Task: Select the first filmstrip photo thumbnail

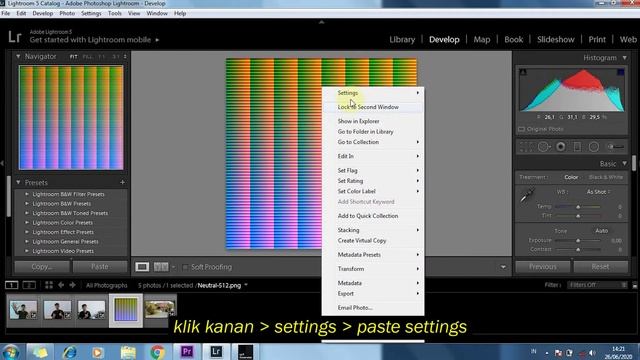Action: tap(23, 310)
